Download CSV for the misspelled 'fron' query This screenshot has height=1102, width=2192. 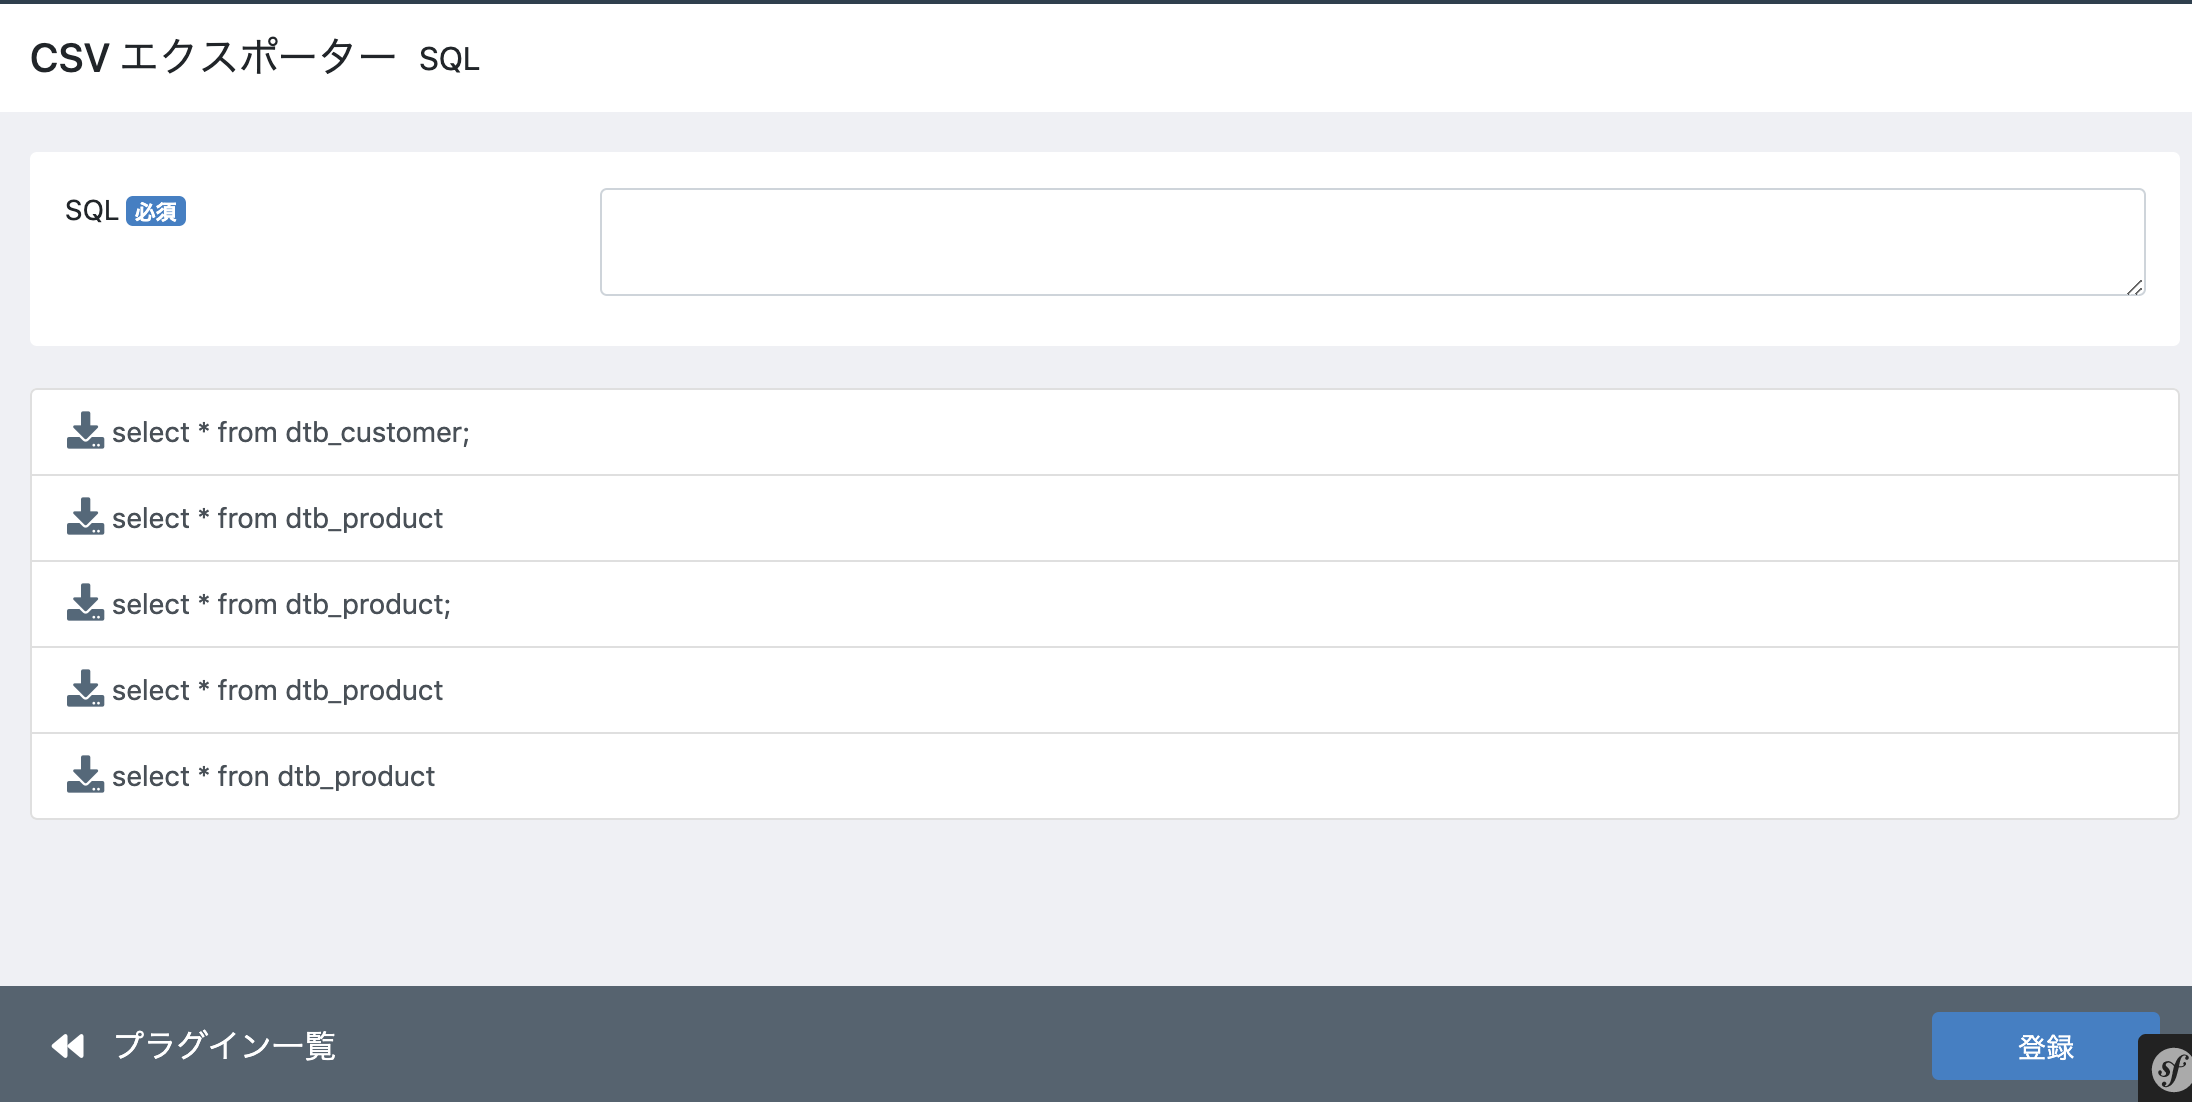85,775
